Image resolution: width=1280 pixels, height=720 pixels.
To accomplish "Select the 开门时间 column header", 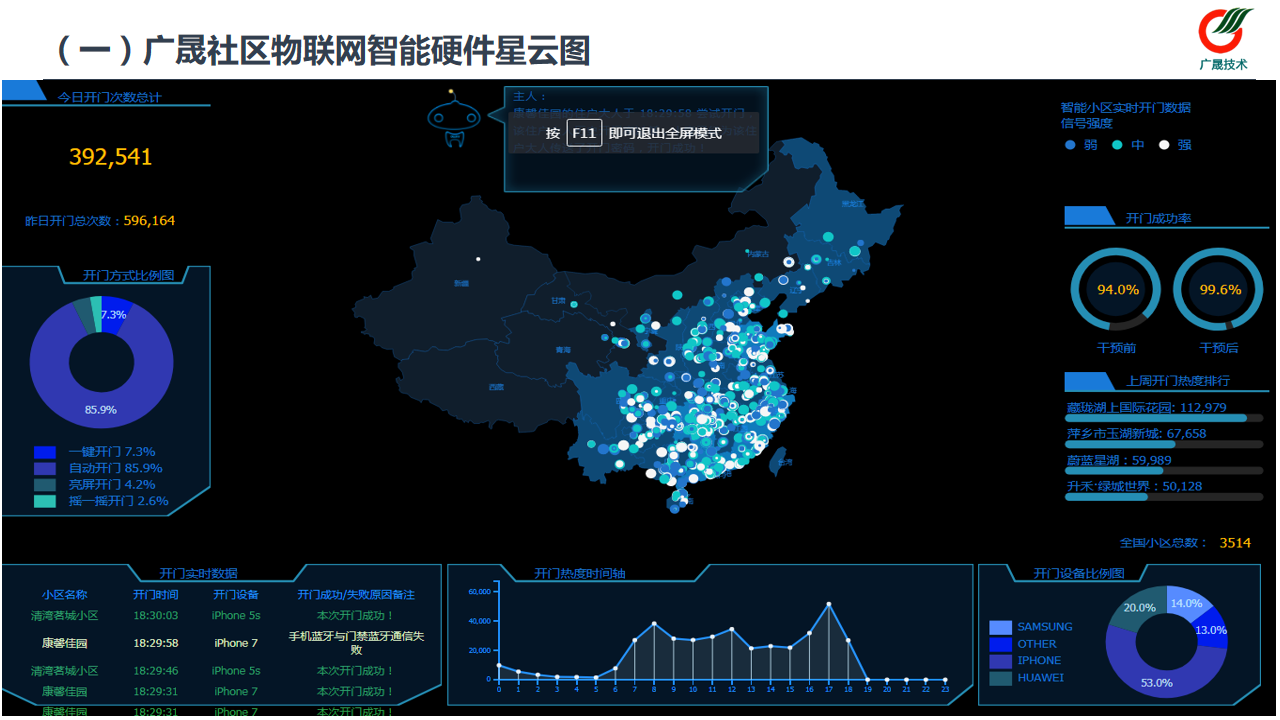I will pos(155,595).
